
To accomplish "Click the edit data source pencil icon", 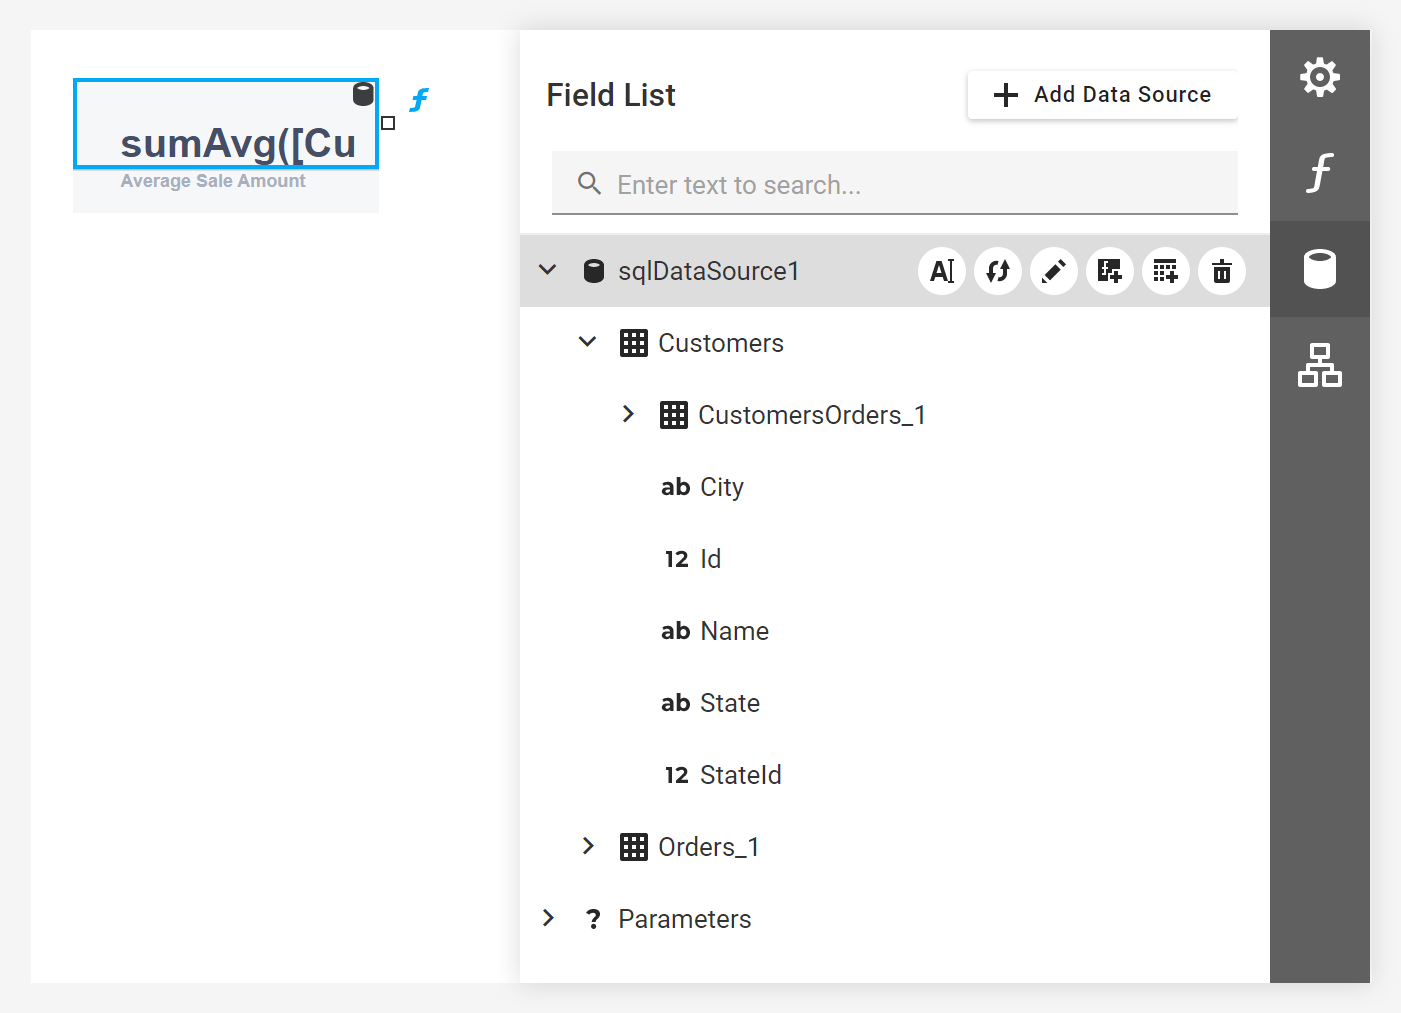I will point(1054,271).
